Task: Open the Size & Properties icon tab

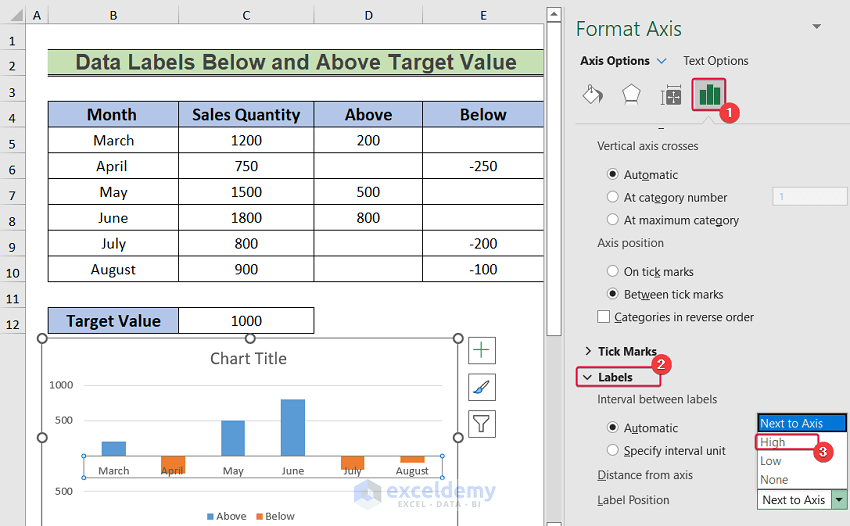Action: tap(671, 96)
